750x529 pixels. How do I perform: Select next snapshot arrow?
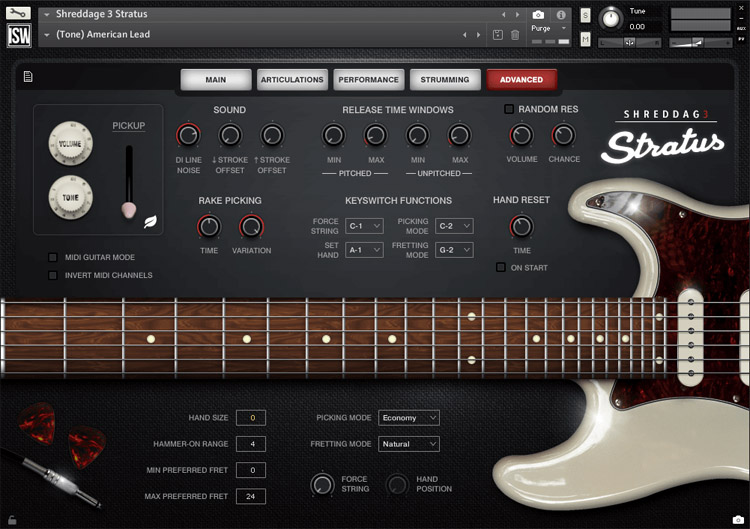[x=478, y=34]
